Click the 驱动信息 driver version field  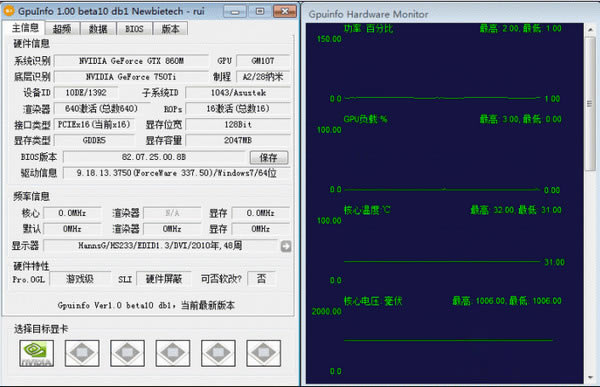click(x=176, y=173)
